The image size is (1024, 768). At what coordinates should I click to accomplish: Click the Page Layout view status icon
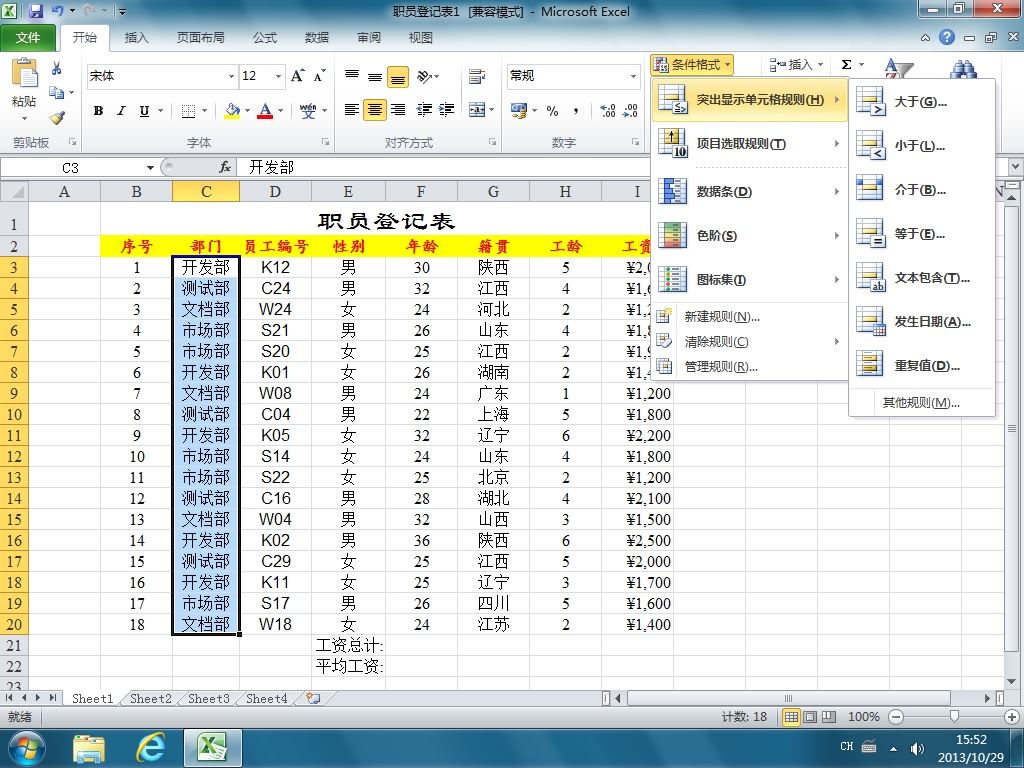pyautogui.click(x=810, y=717)
